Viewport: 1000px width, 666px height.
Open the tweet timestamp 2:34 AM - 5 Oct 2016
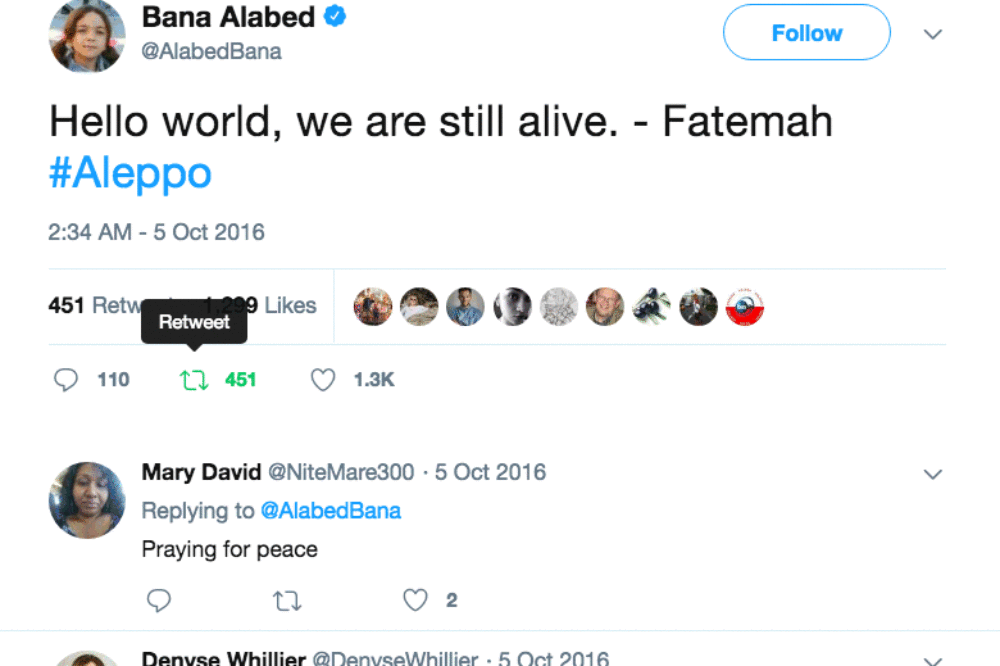pos(156,232)
